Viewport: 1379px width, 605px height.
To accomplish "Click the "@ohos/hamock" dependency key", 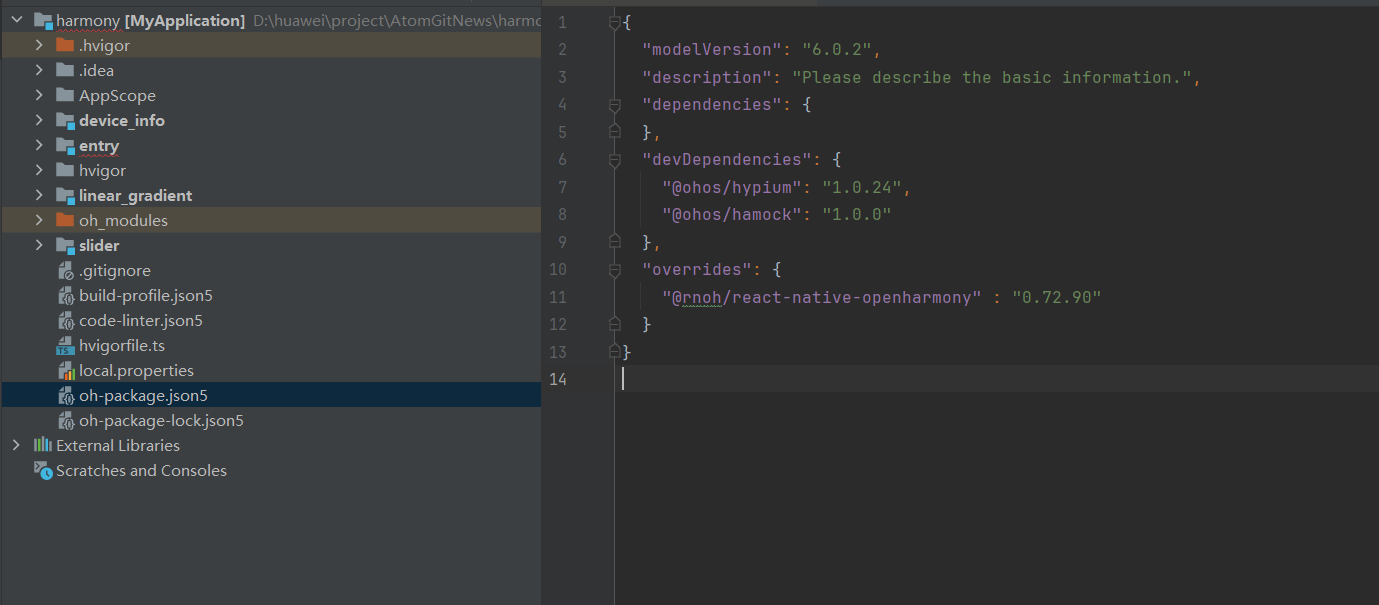I will (x=732, y=214).
